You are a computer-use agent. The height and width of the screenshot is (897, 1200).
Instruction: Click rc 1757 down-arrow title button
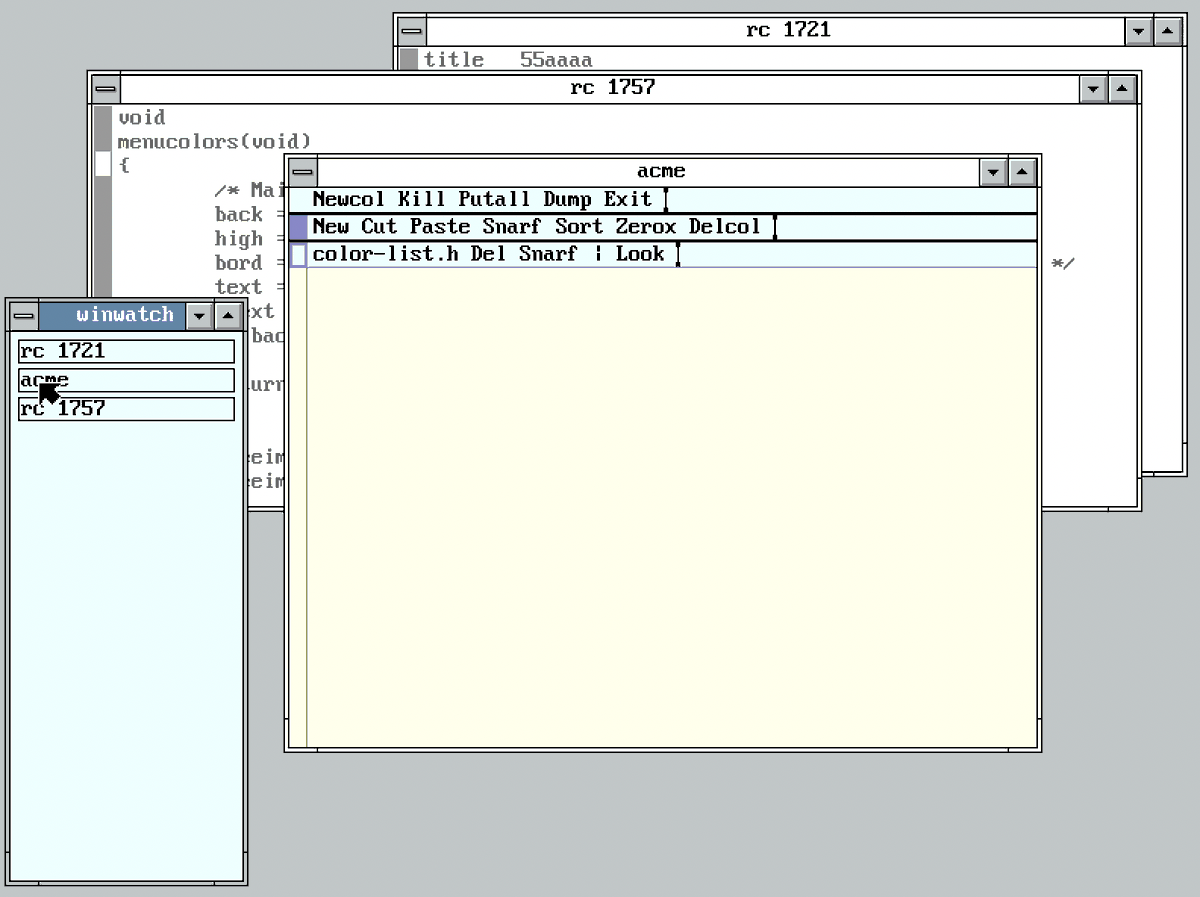pos(1093,88)
